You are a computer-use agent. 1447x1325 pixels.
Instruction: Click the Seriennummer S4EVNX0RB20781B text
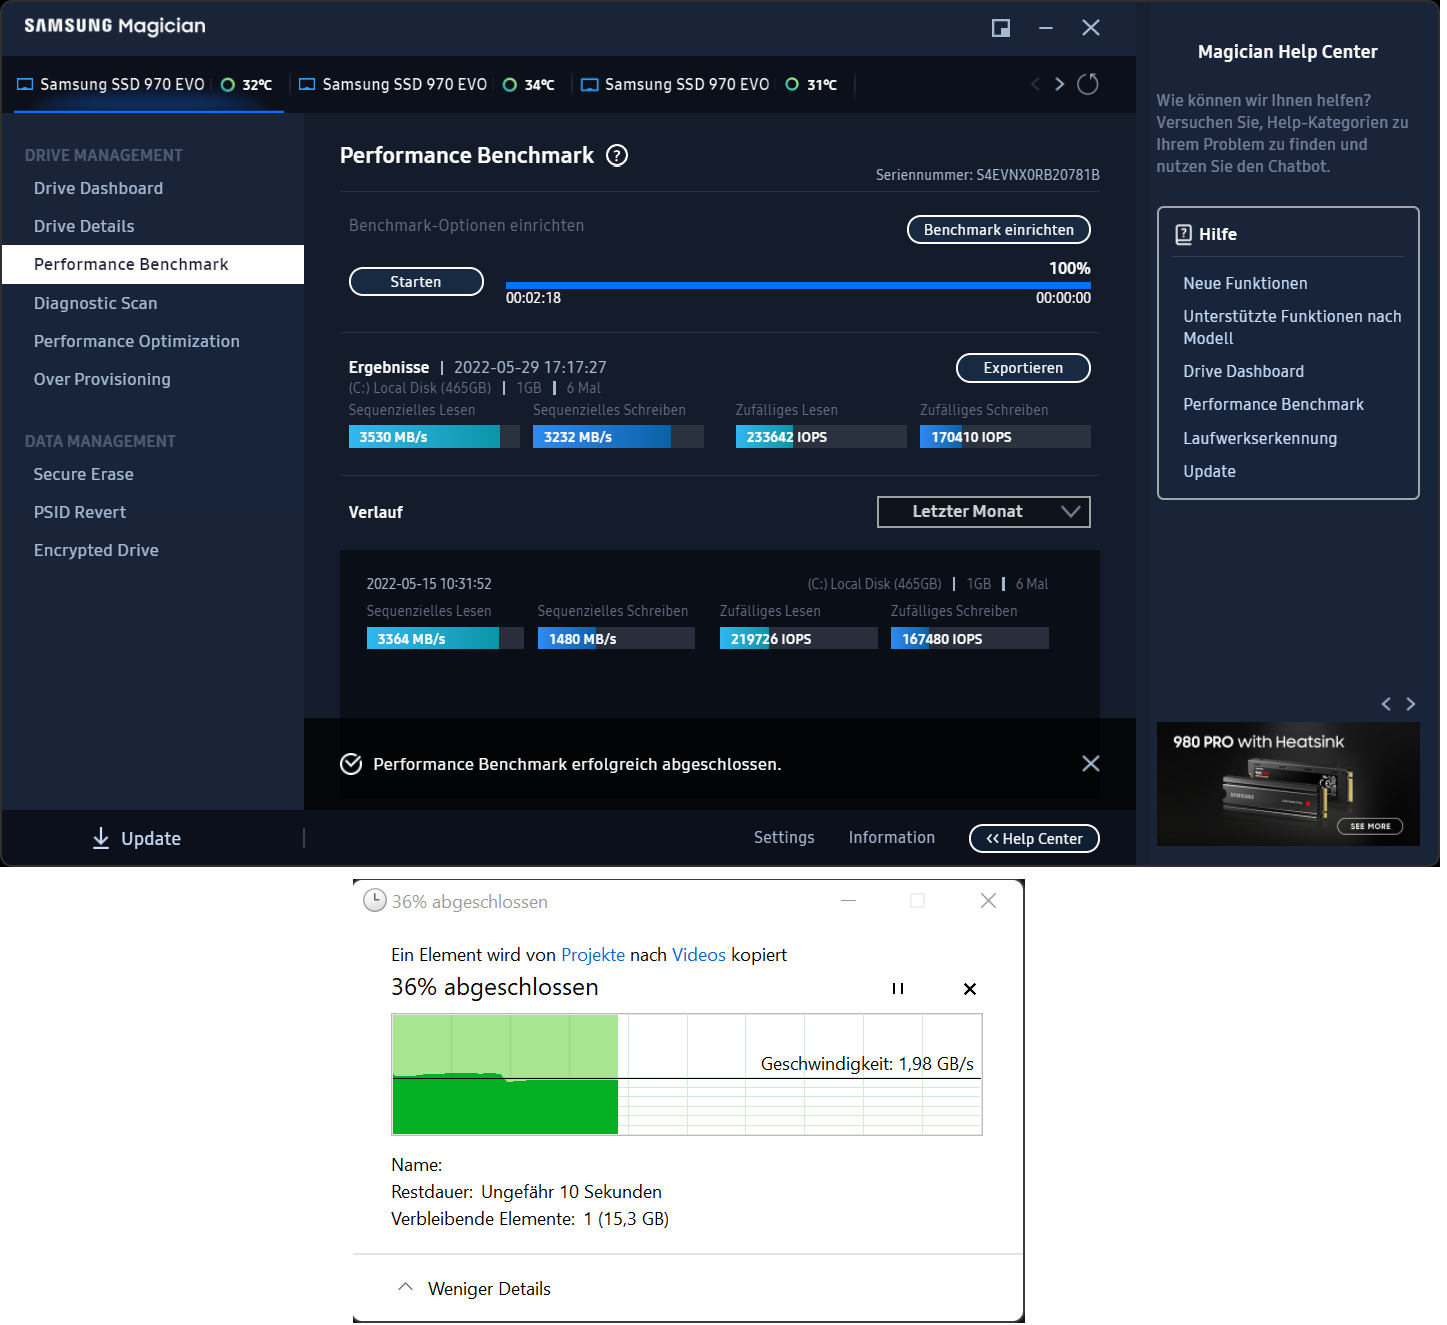988,175
